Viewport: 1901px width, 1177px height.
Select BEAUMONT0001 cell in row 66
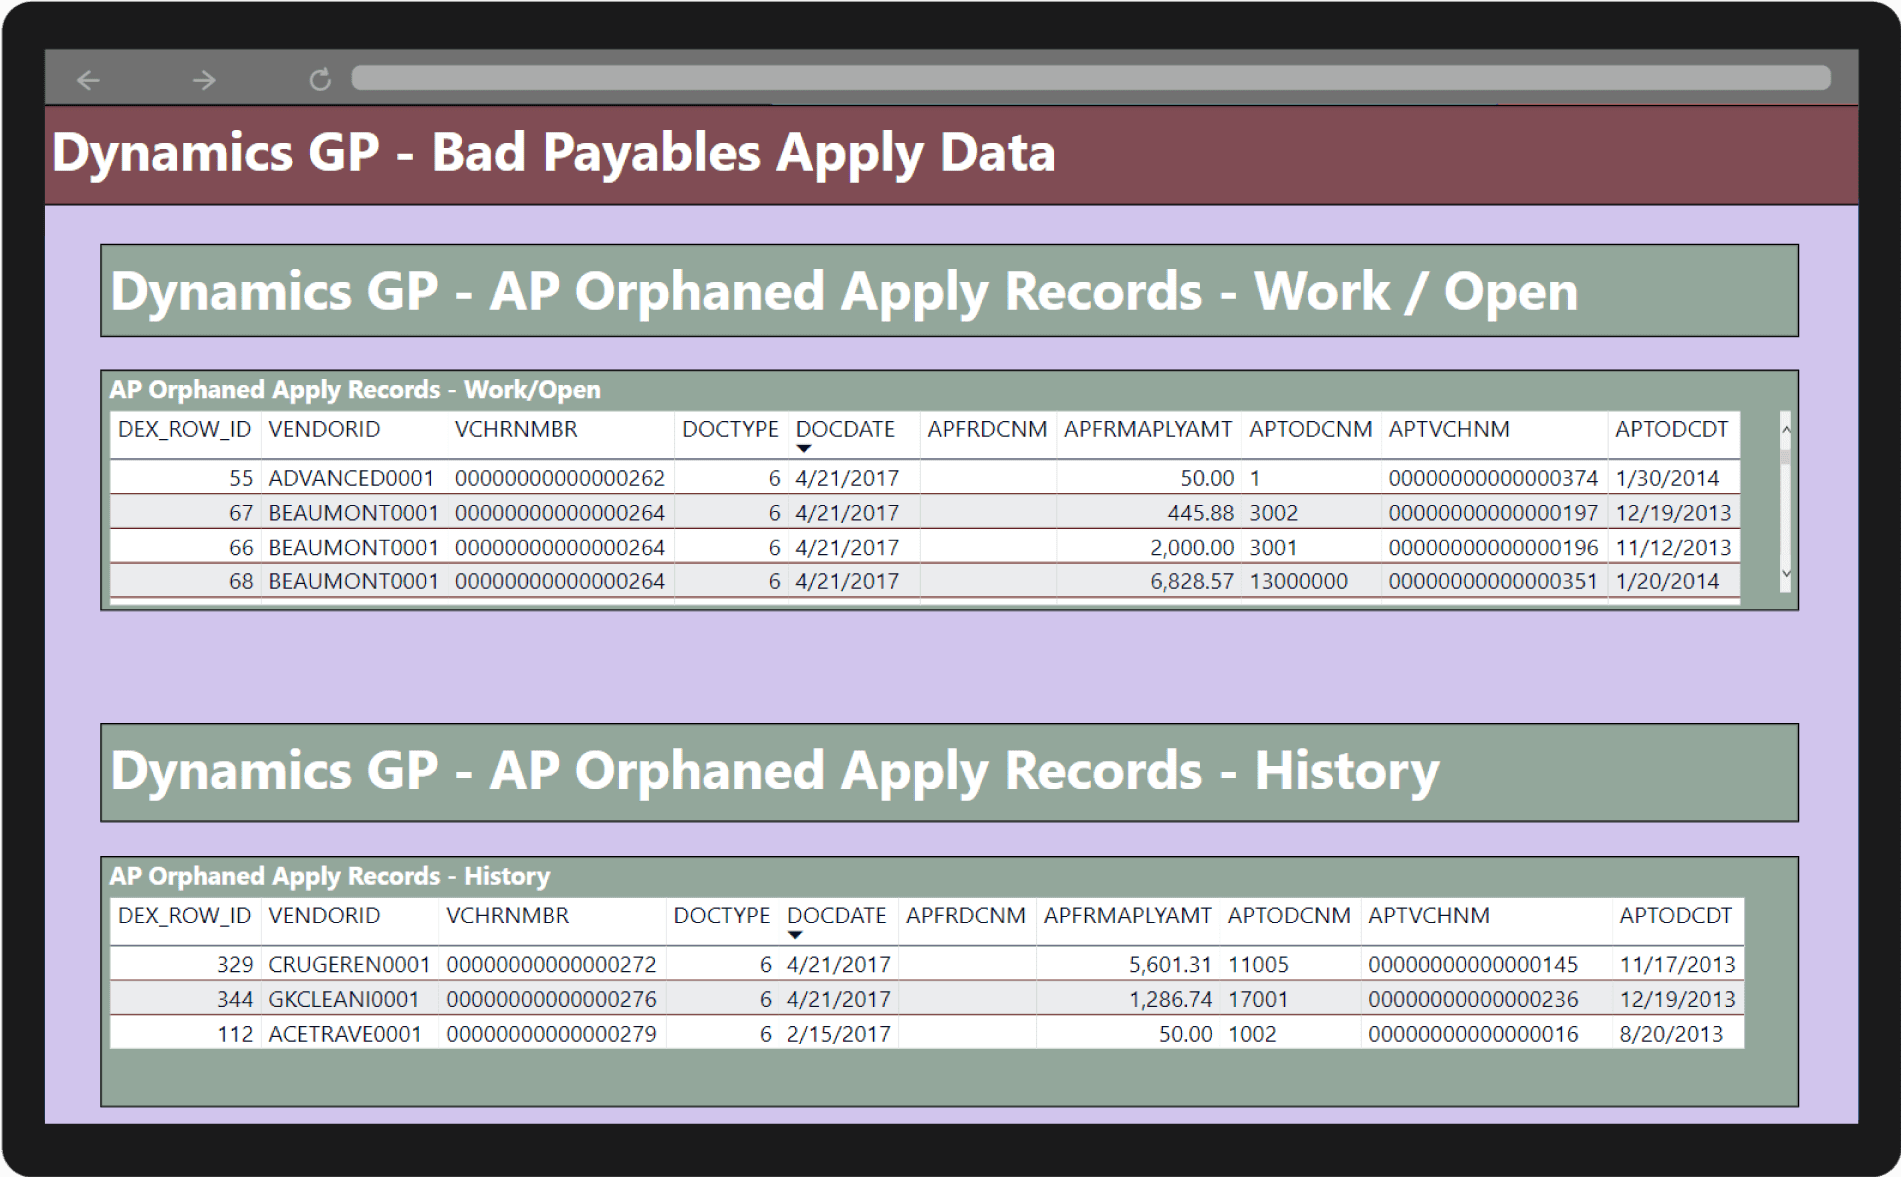point(353,548)
